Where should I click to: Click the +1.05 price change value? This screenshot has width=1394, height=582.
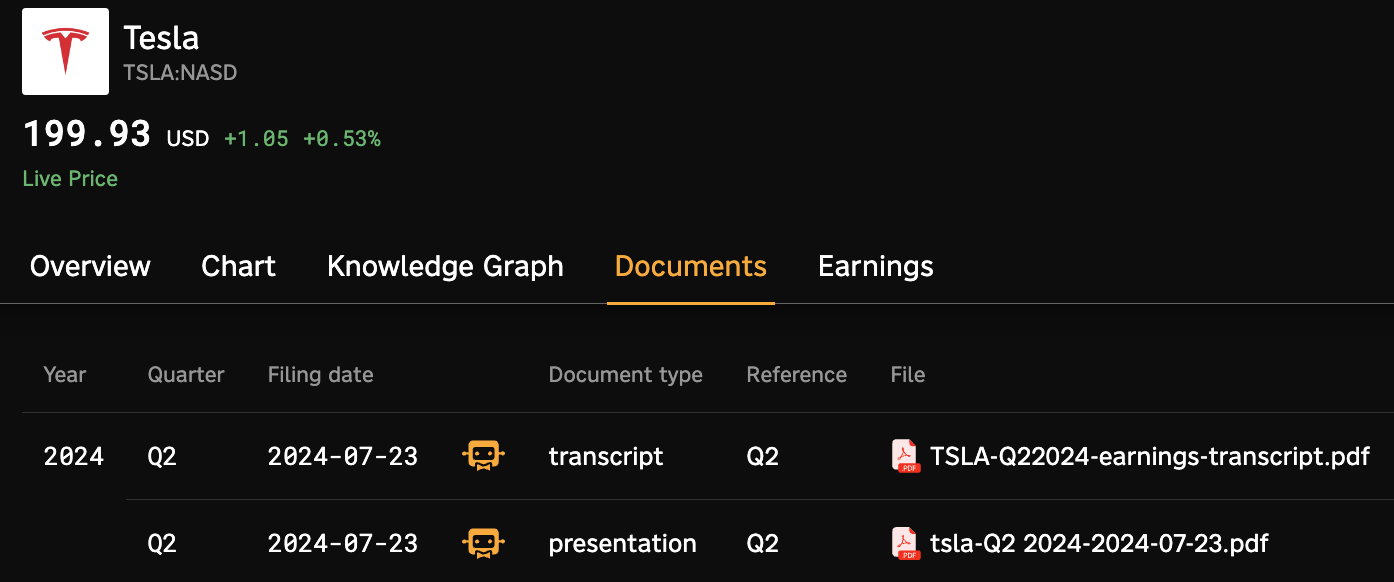point(256,139)
